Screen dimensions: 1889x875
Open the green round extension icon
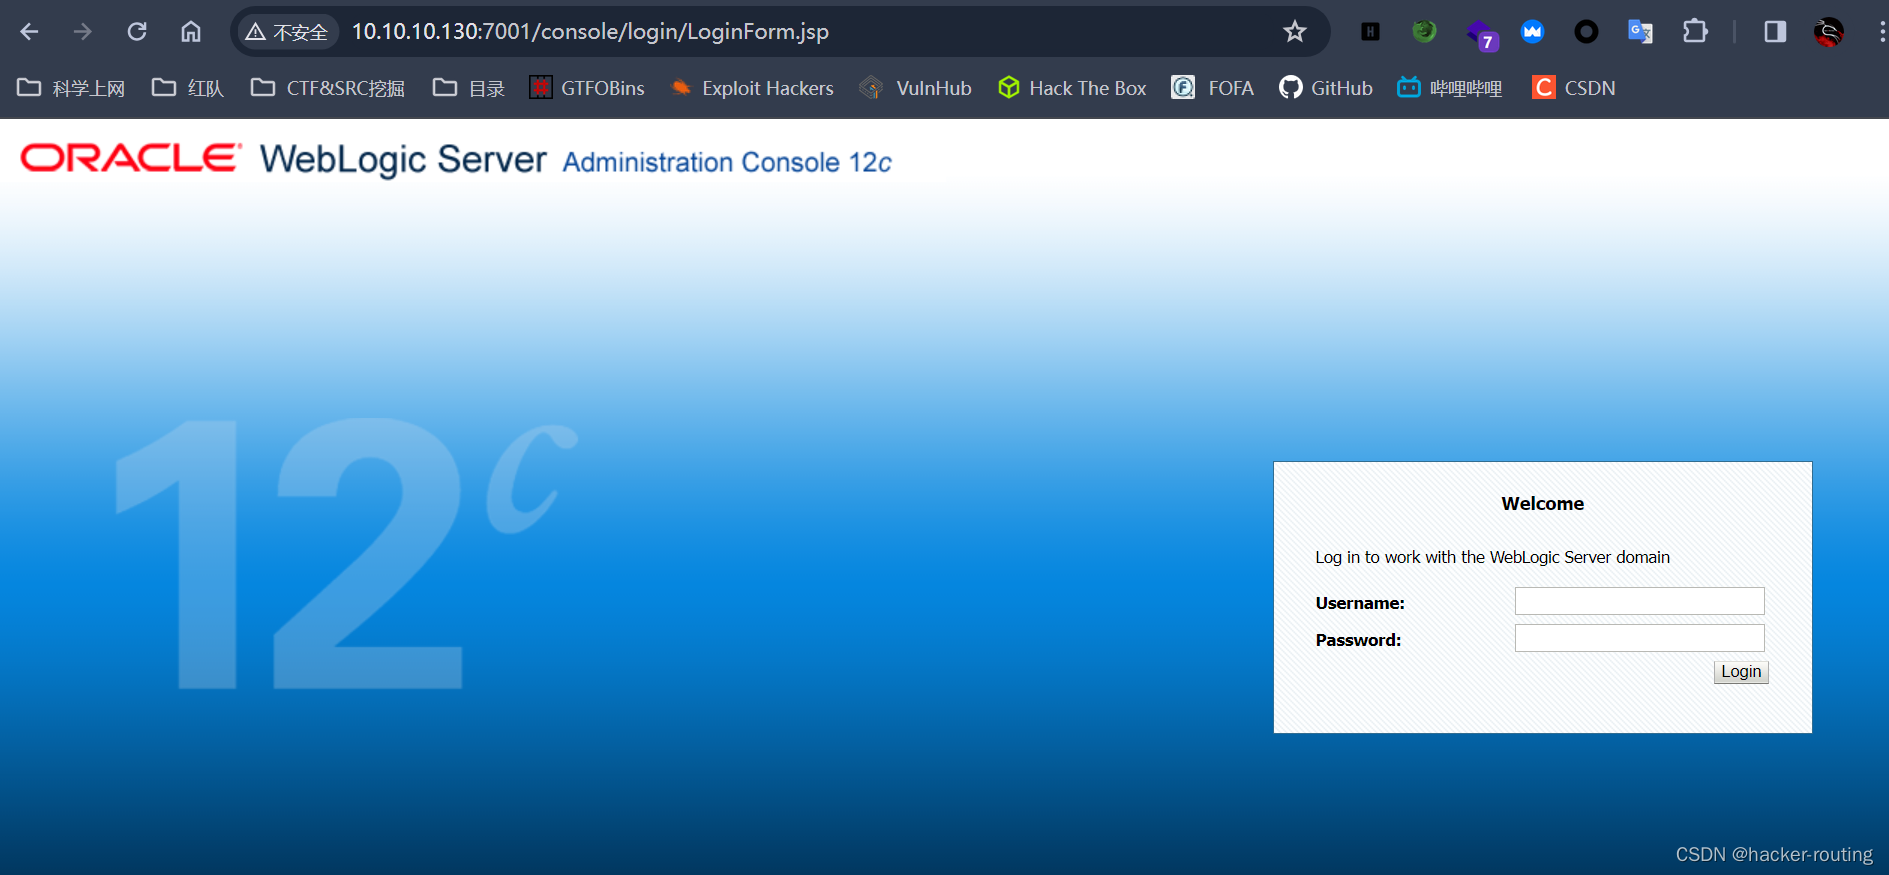1424,32
